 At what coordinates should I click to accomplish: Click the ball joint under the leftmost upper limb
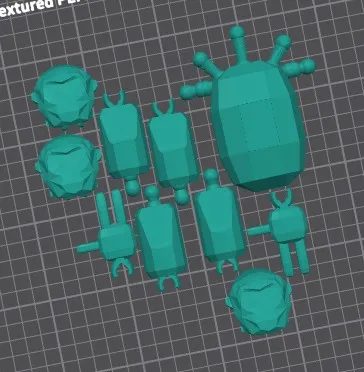point(133,188)
